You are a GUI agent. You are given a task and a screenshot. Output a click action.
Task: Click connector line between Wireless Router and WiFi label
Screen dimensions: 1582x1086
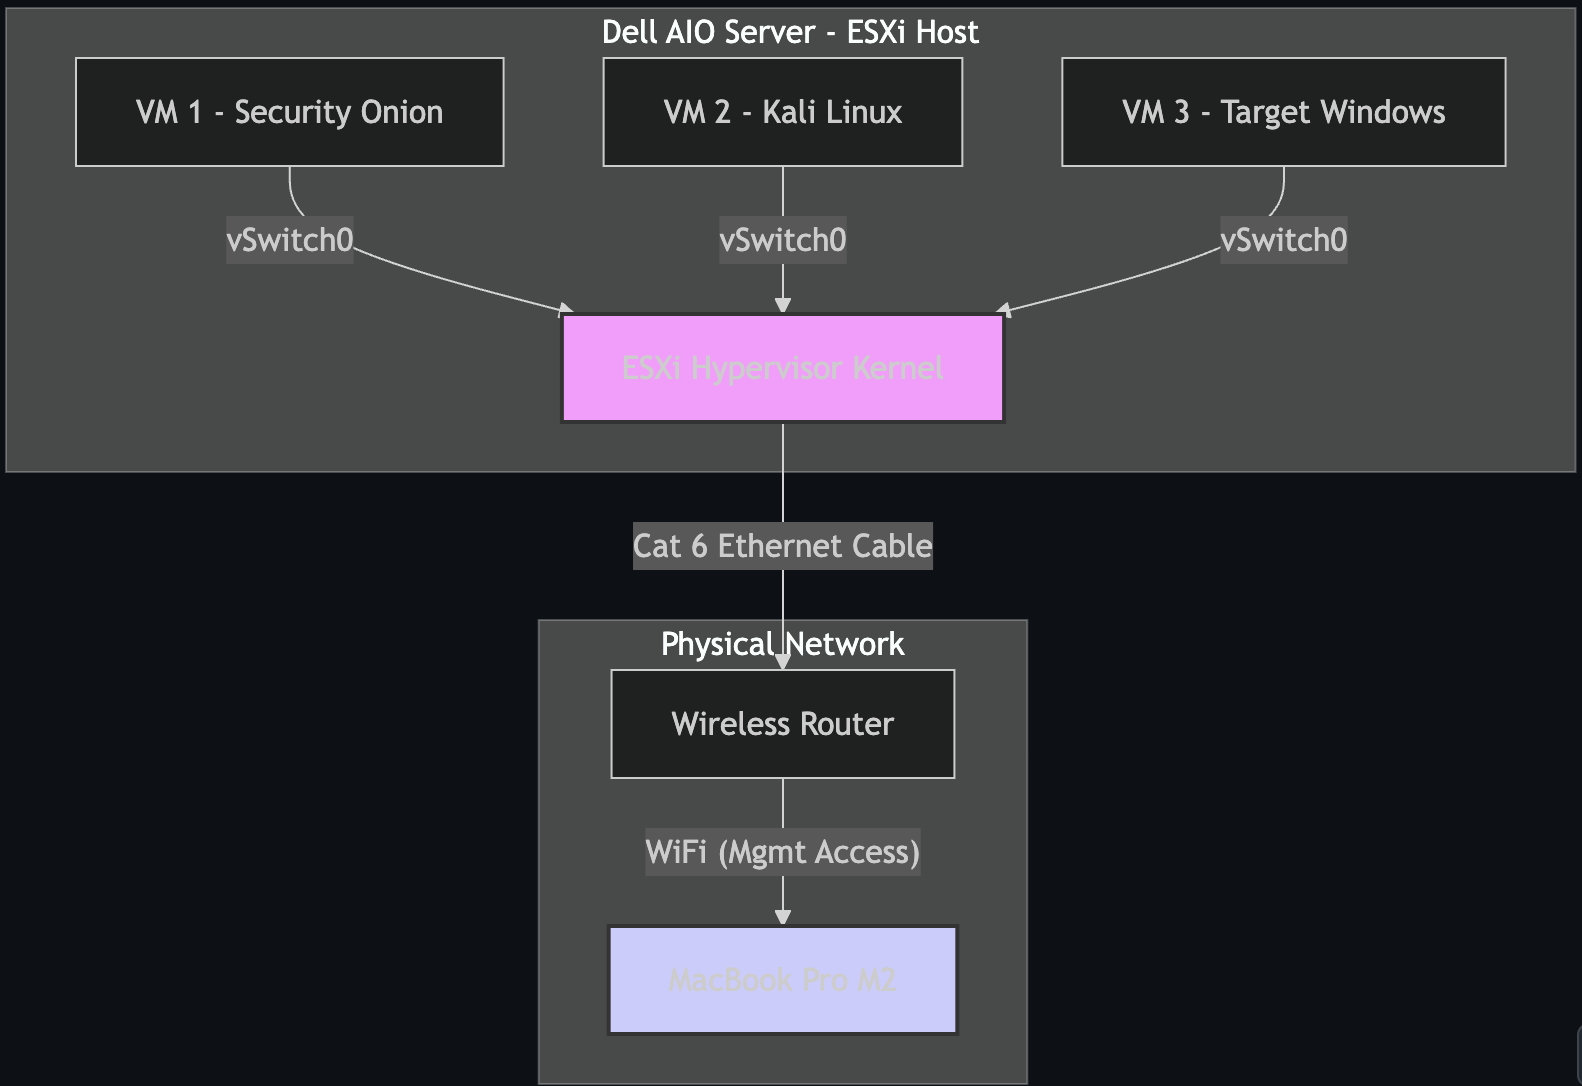tap(782, 803)
